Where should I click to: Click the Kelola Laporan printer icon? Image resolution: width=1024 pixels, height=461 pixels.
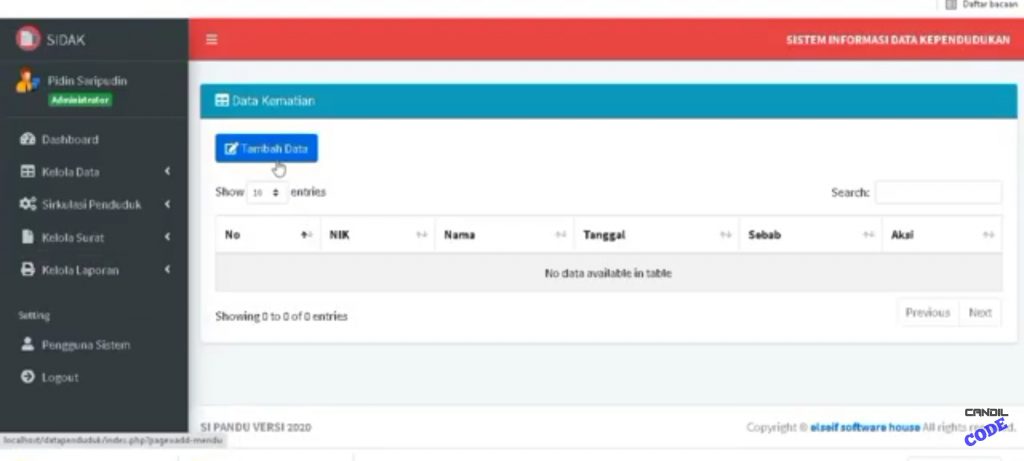click(28, 270)
